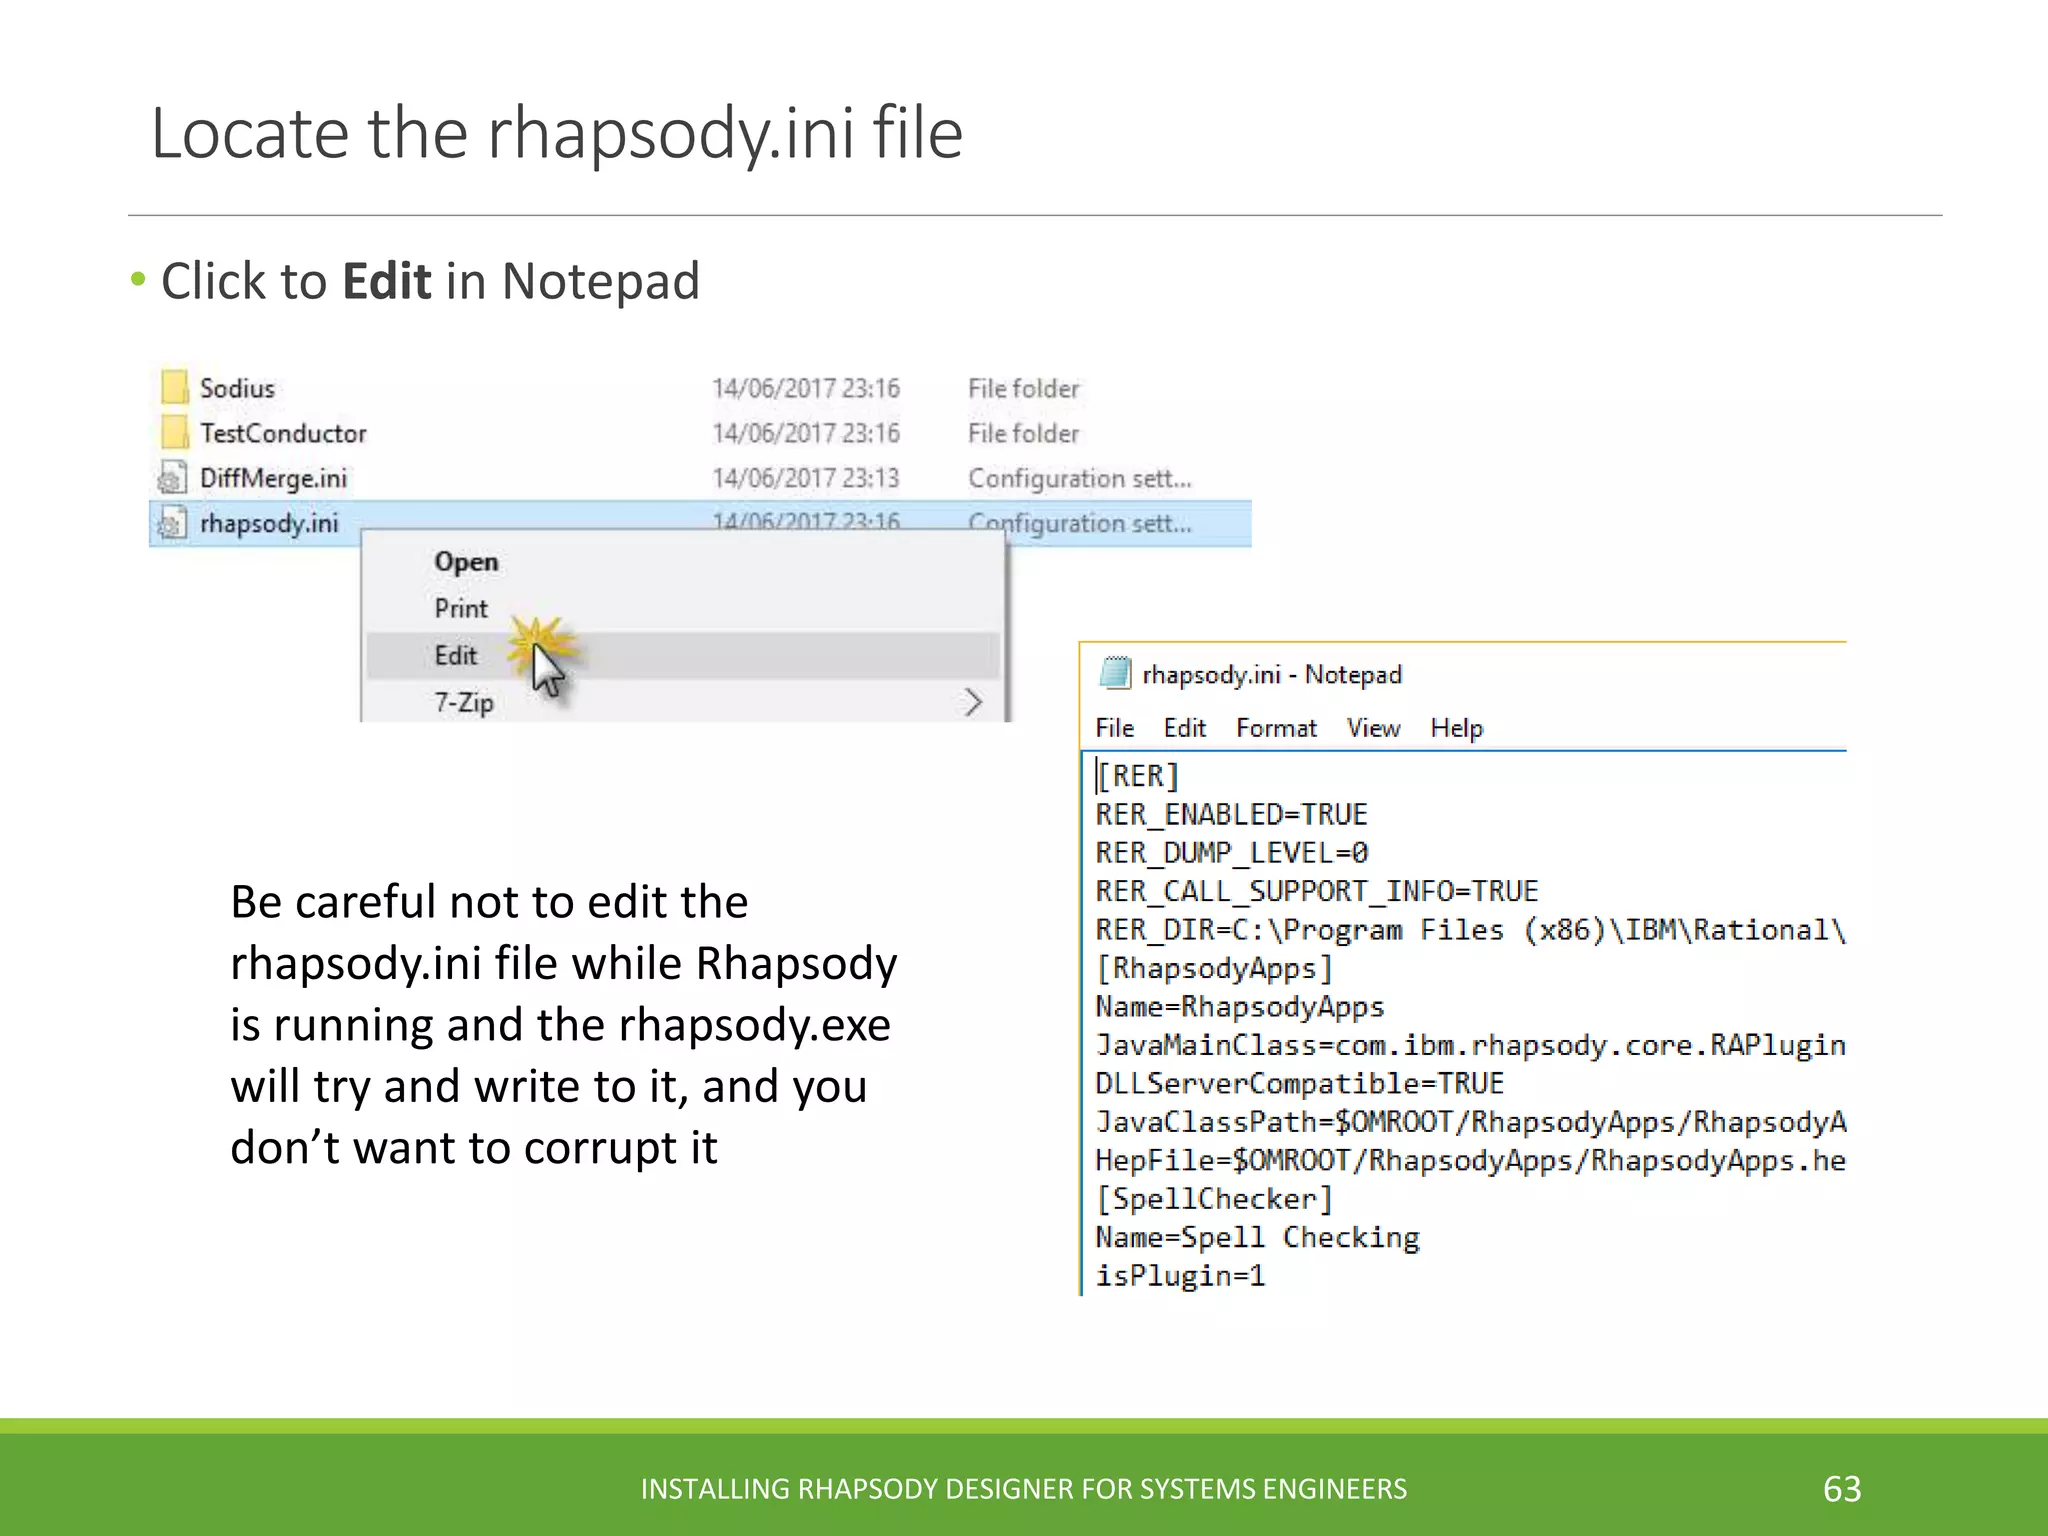Image resolution: width=2048 pixels, height=1536 pixels.
Task: Click the DiffMerge.ini date 14/06/2017 23:13
Action: click(806, 478)
